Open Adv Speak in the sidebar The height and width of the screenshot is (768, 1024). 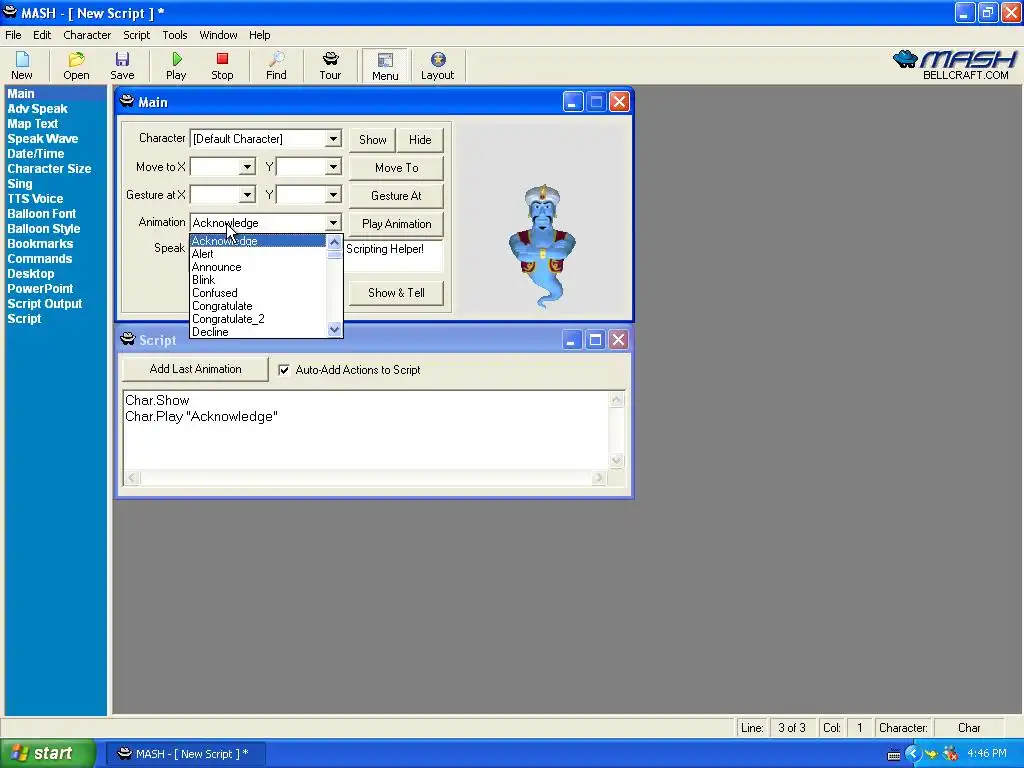(37, 109)
